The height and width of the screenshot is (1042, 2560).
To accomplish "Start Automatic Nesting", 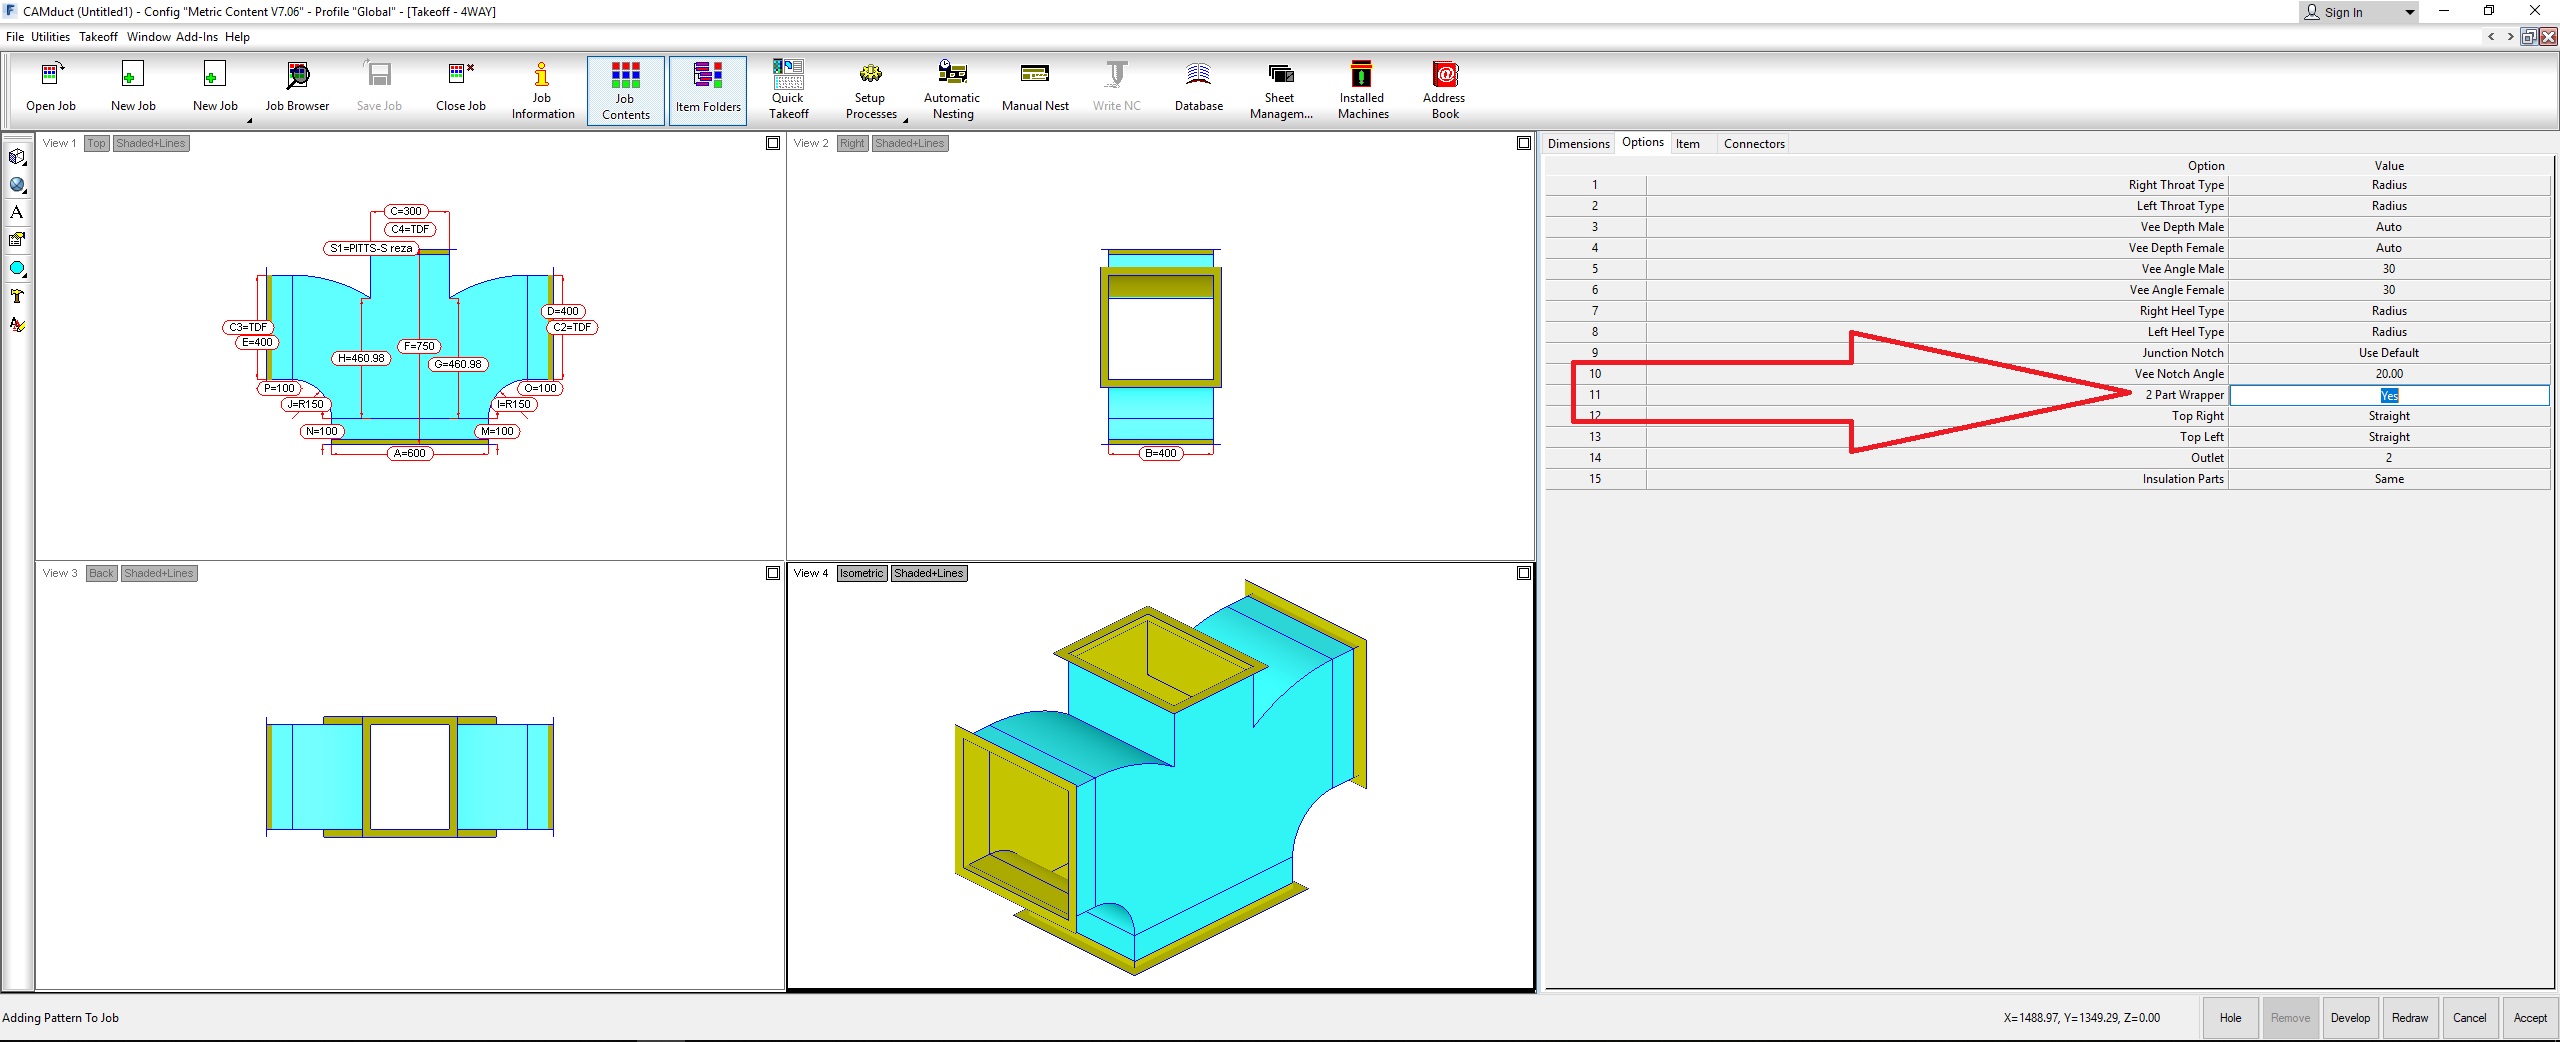I will [x=950, y=88].
